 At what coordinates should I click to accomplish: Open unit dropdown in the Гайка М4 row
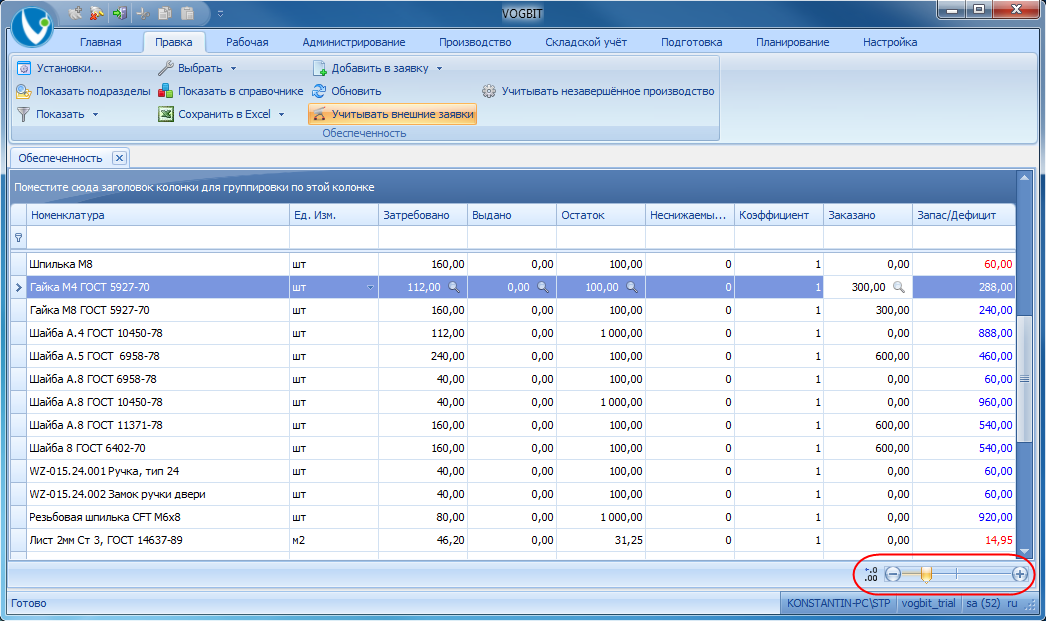pyautogui.click(x=370, y=287)
